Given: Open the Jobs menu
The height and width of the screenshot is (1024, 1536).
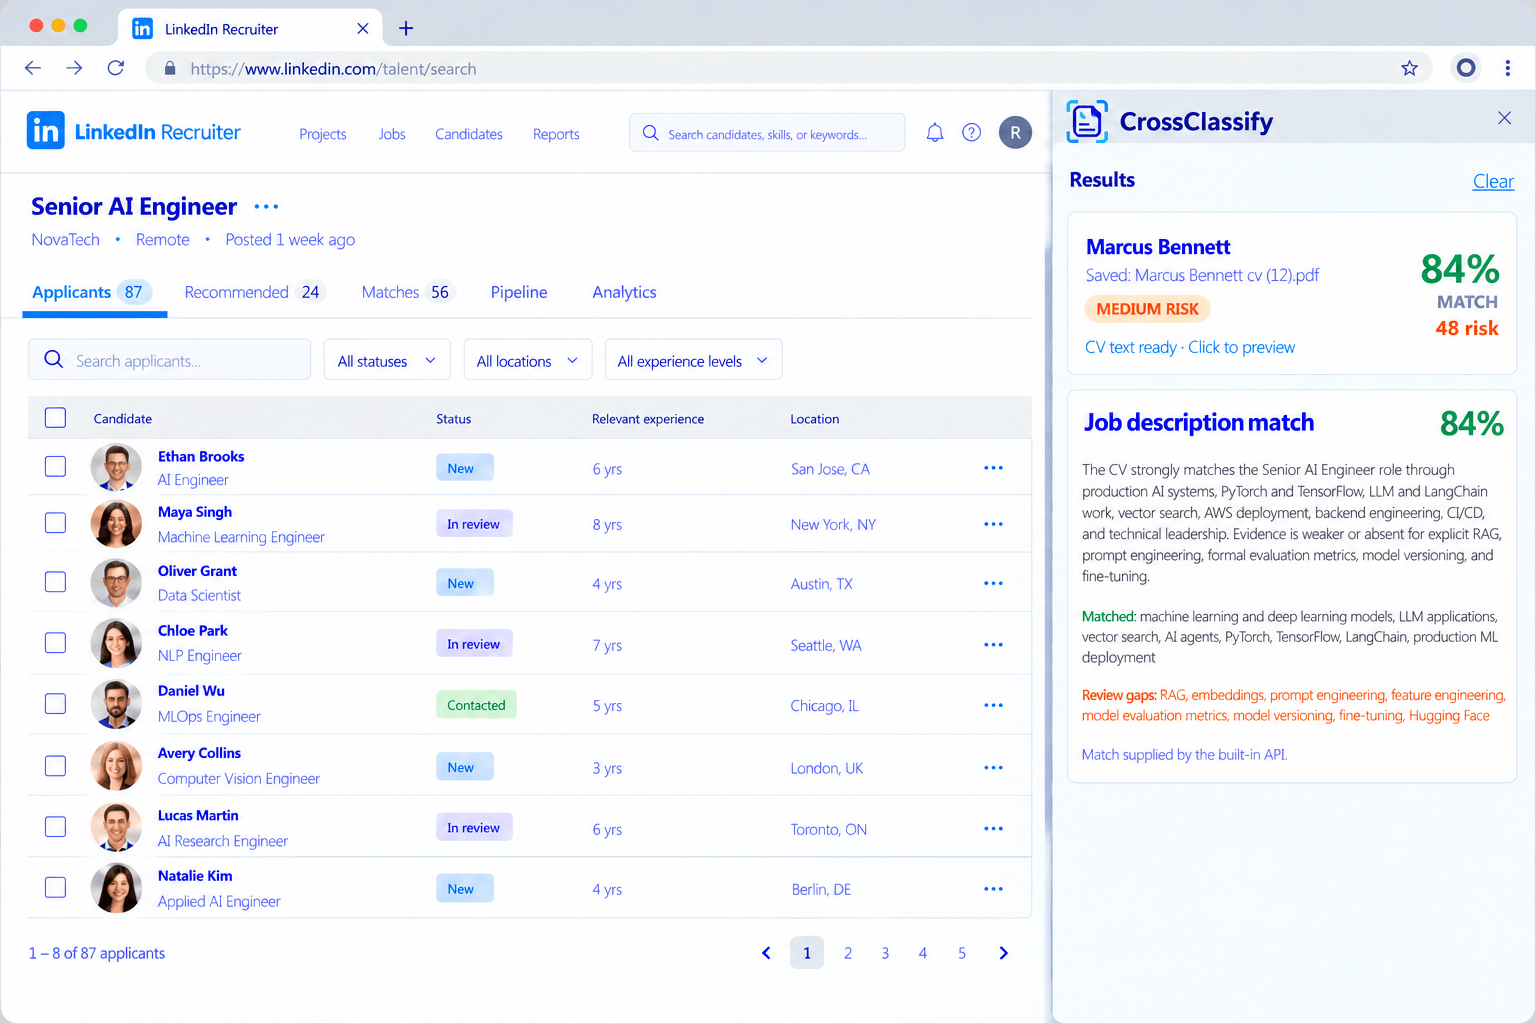Looking at the screenshot, I should pos(392,134).
